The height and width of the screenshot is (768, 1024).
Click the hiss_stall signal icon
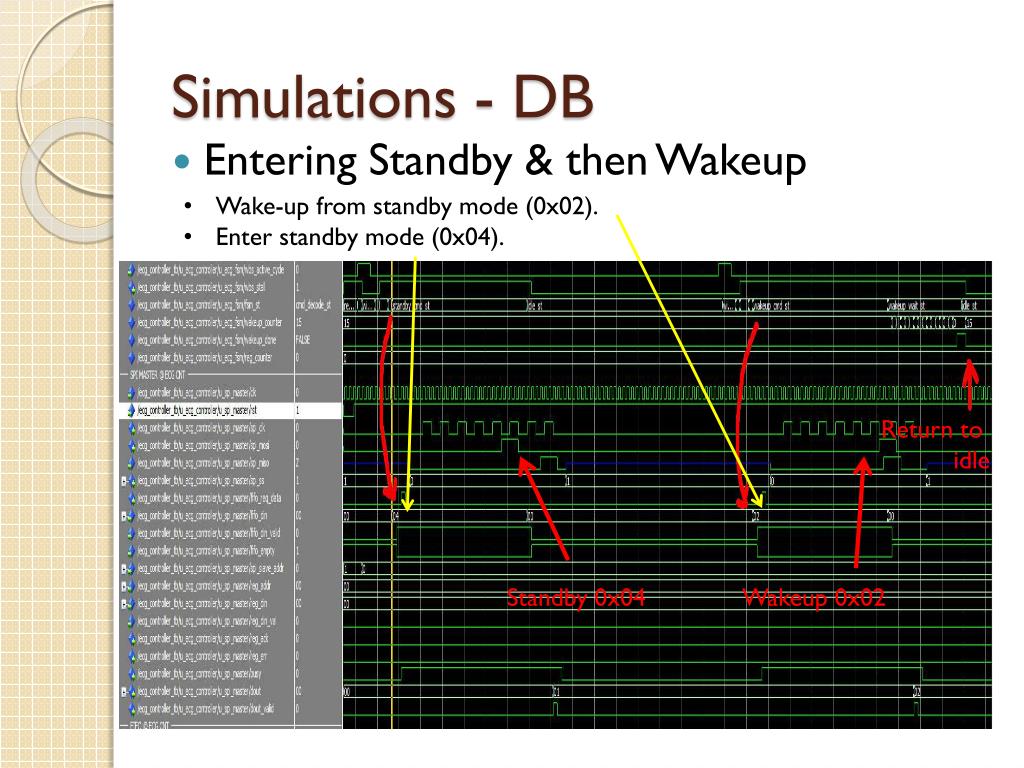tap(132, 287)
